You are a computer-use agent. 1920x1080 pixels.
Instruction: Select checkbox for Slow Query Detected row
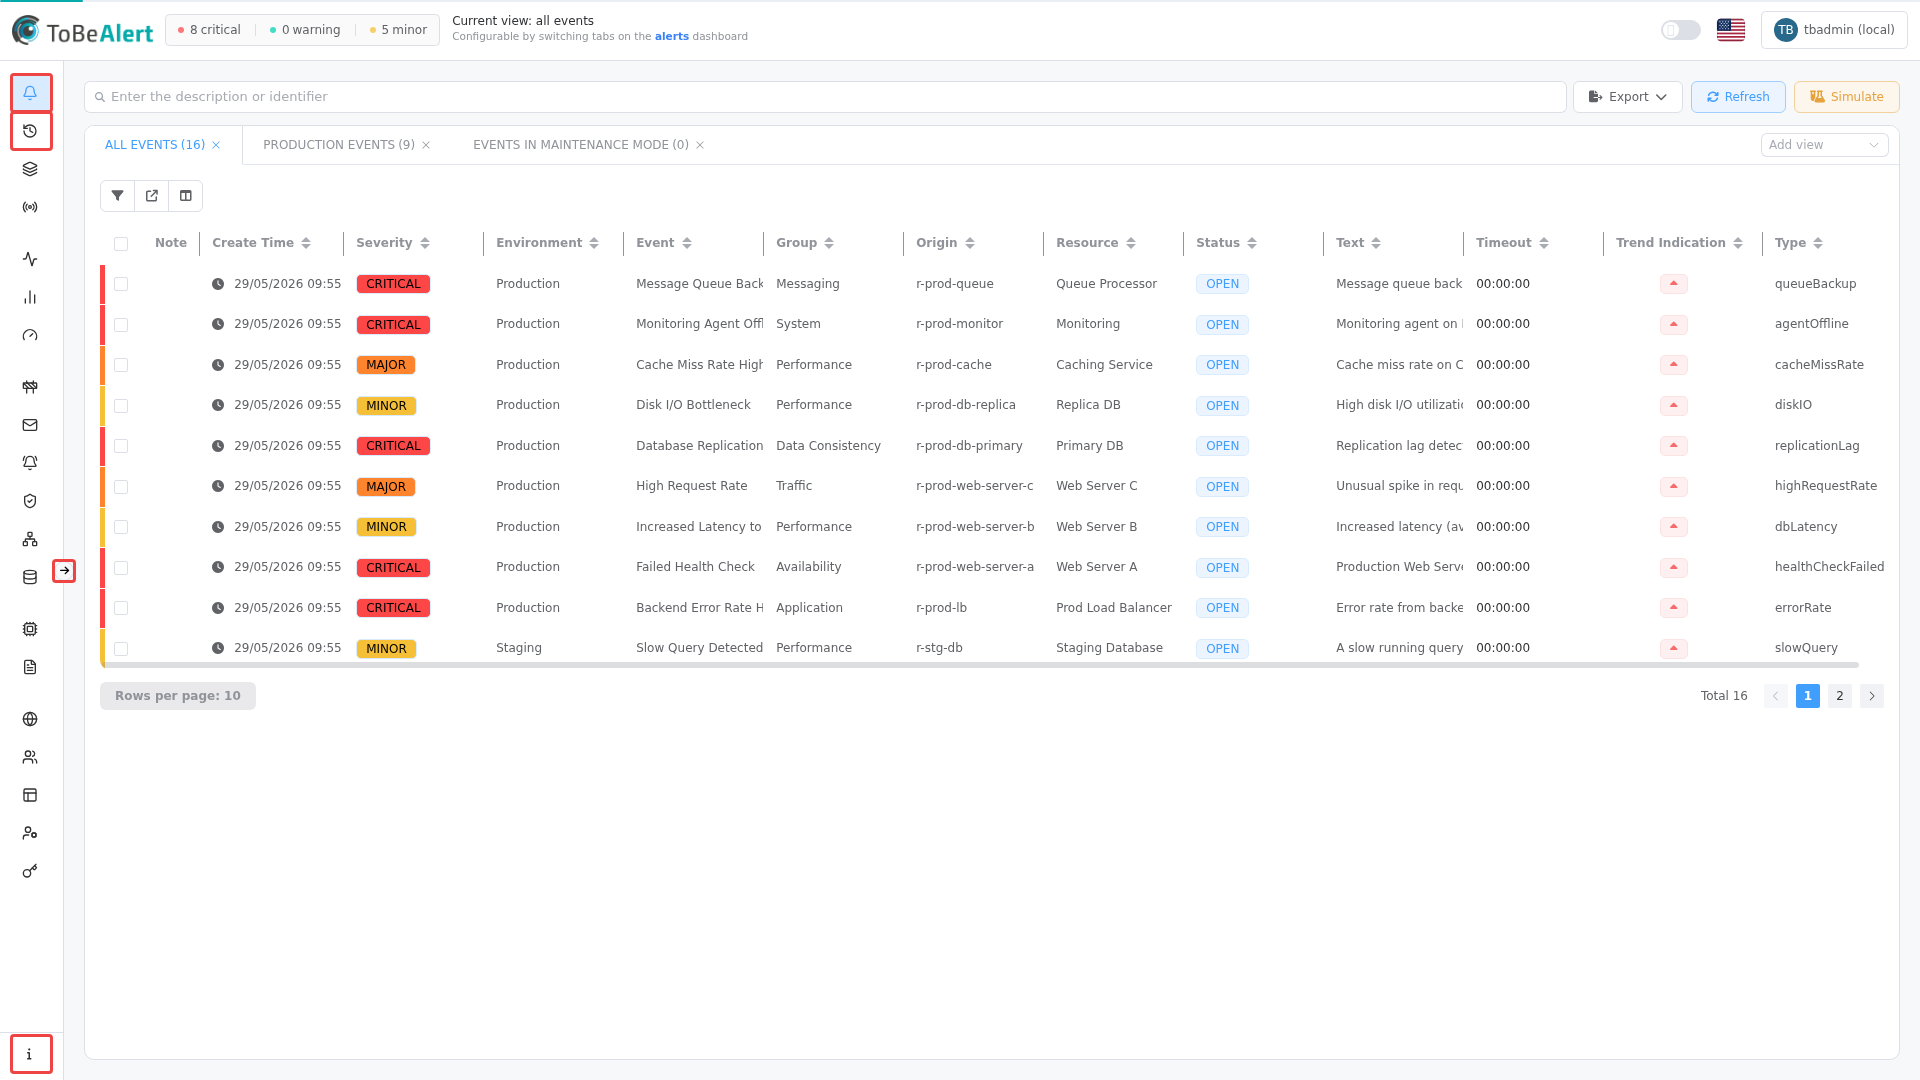pyautogui.click(x=121, y=649)
